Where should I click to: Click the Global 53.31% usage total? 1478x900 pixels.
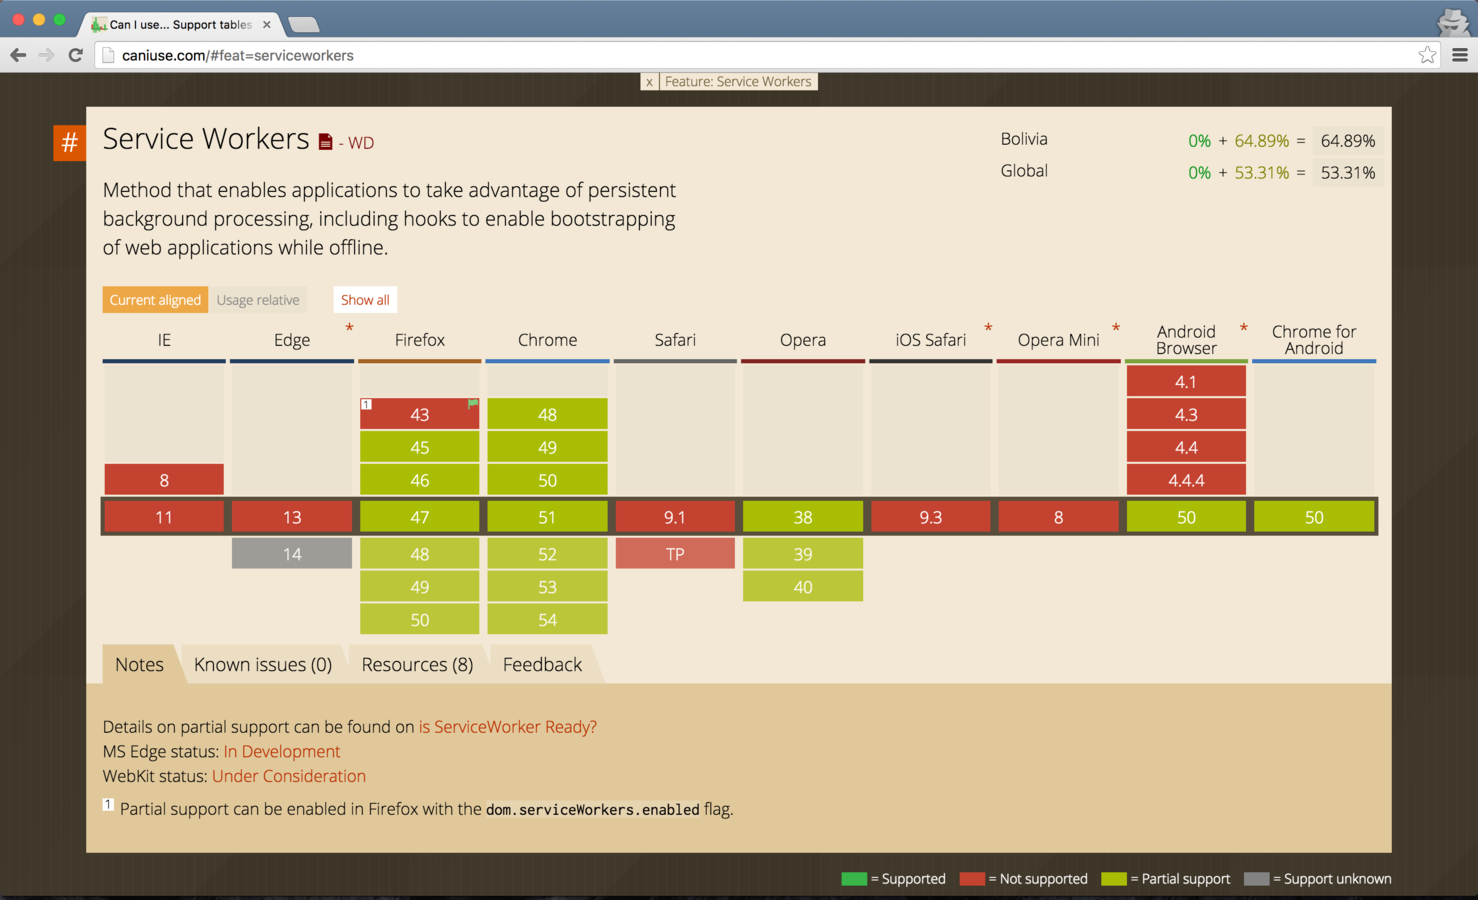[x=1348, y=173]
